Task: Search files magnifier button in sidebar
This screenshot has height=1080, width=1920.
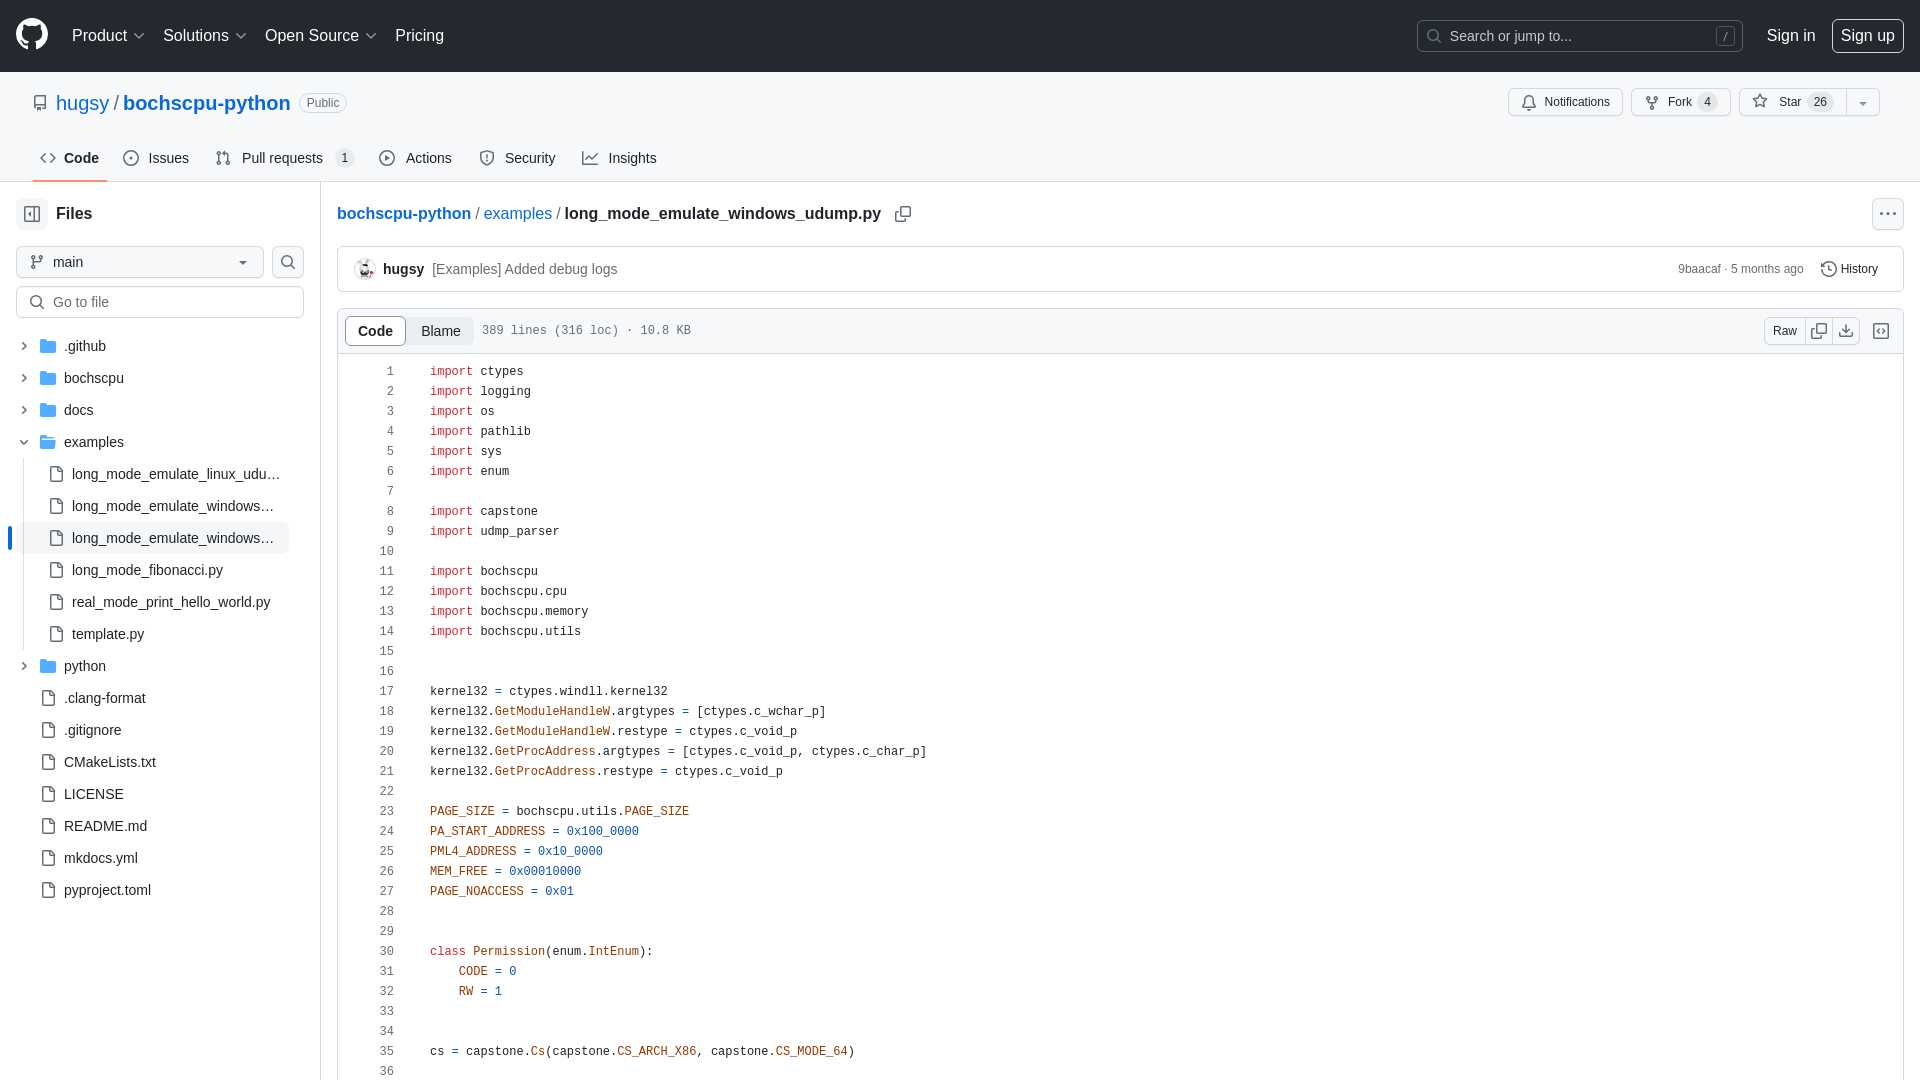Action: click(288, 262)
